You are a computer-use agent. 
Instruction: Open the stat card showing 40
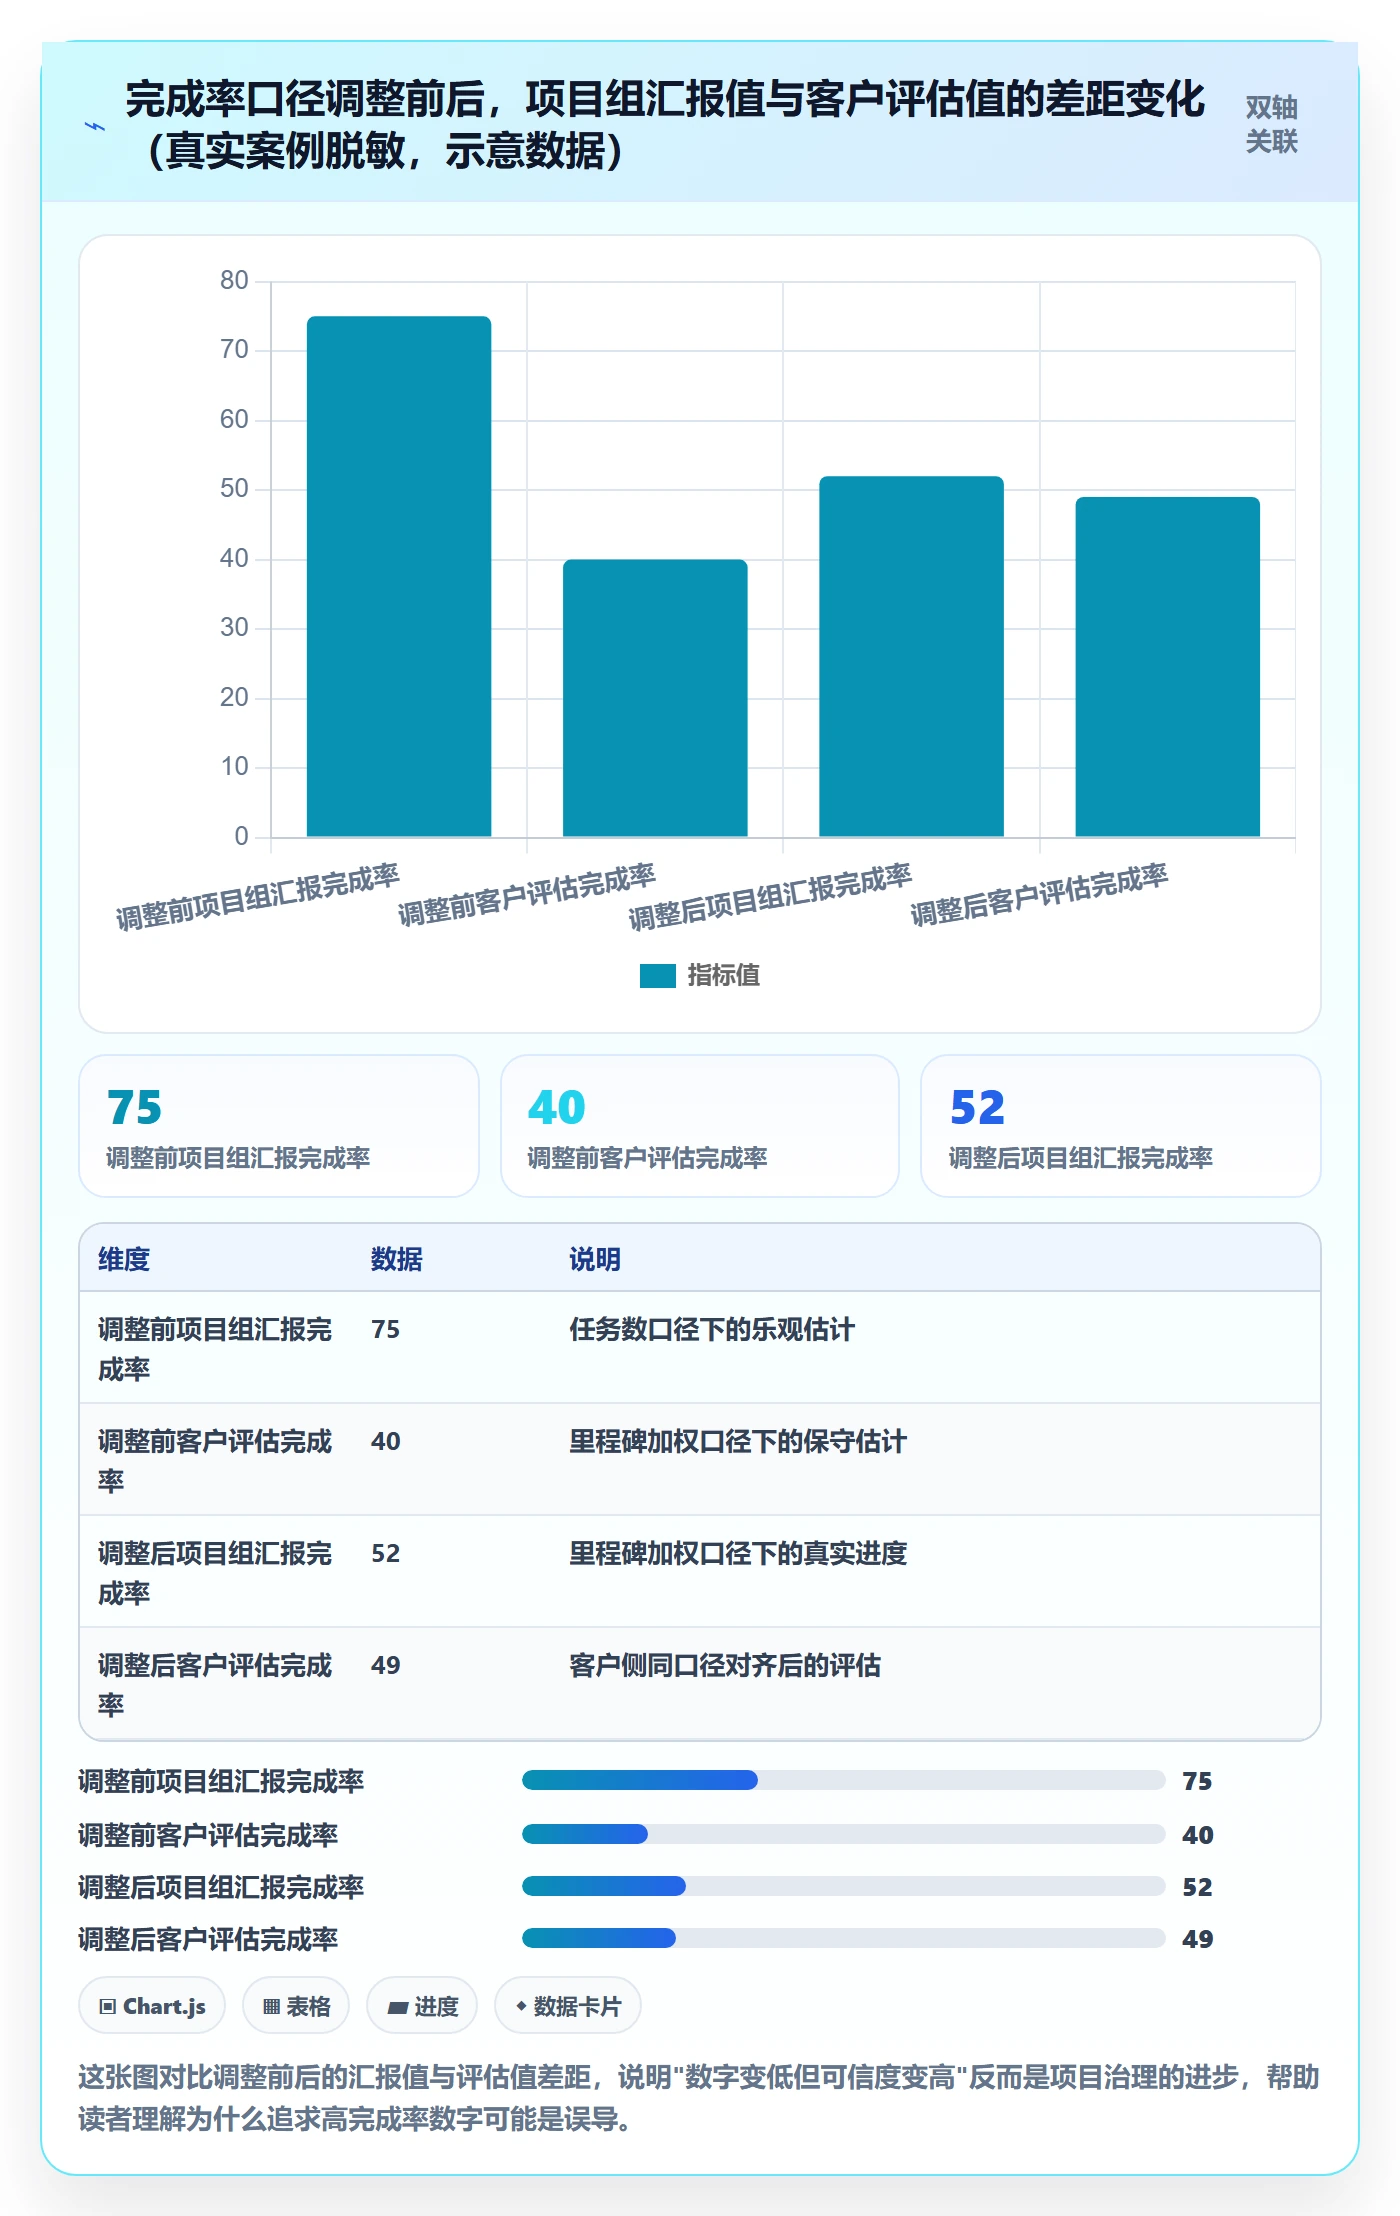[x=700, y=1126]
